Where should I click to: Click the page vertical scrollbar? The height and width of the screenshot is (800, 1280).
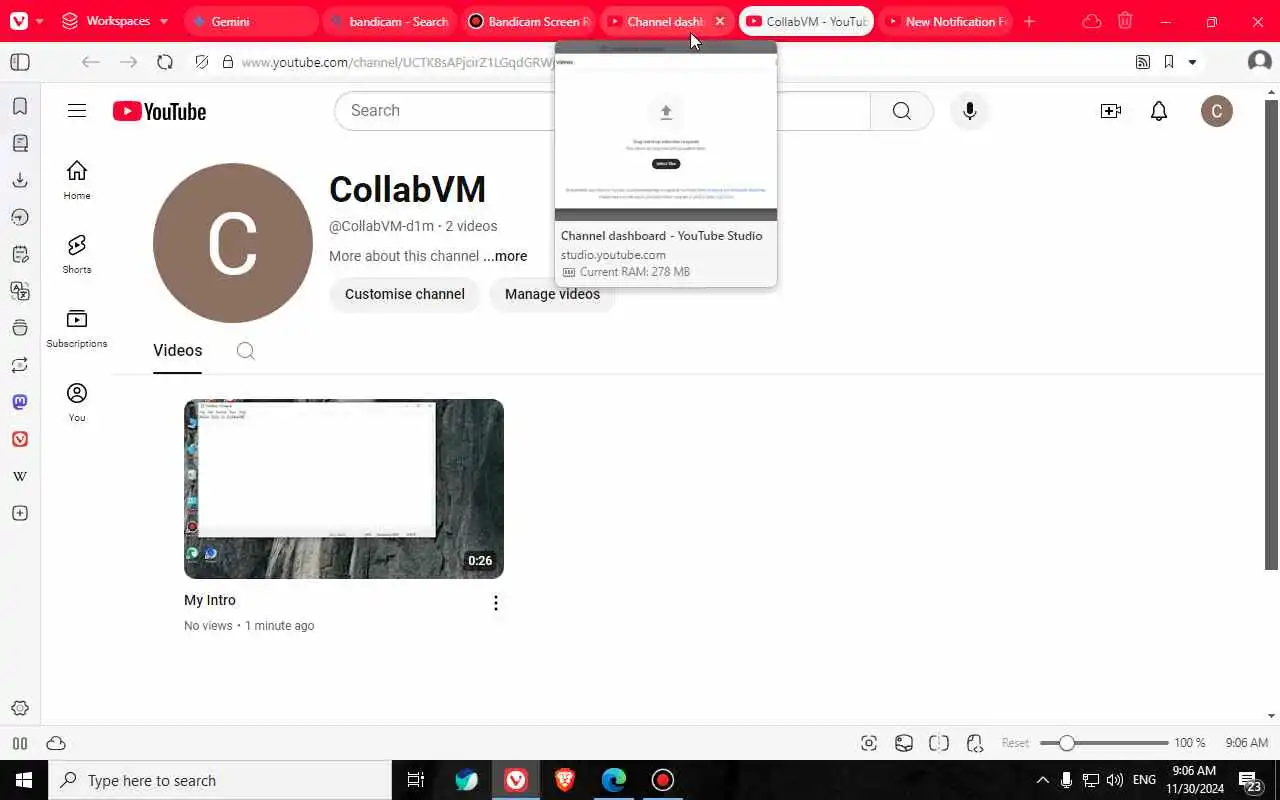click(1271, 335)
